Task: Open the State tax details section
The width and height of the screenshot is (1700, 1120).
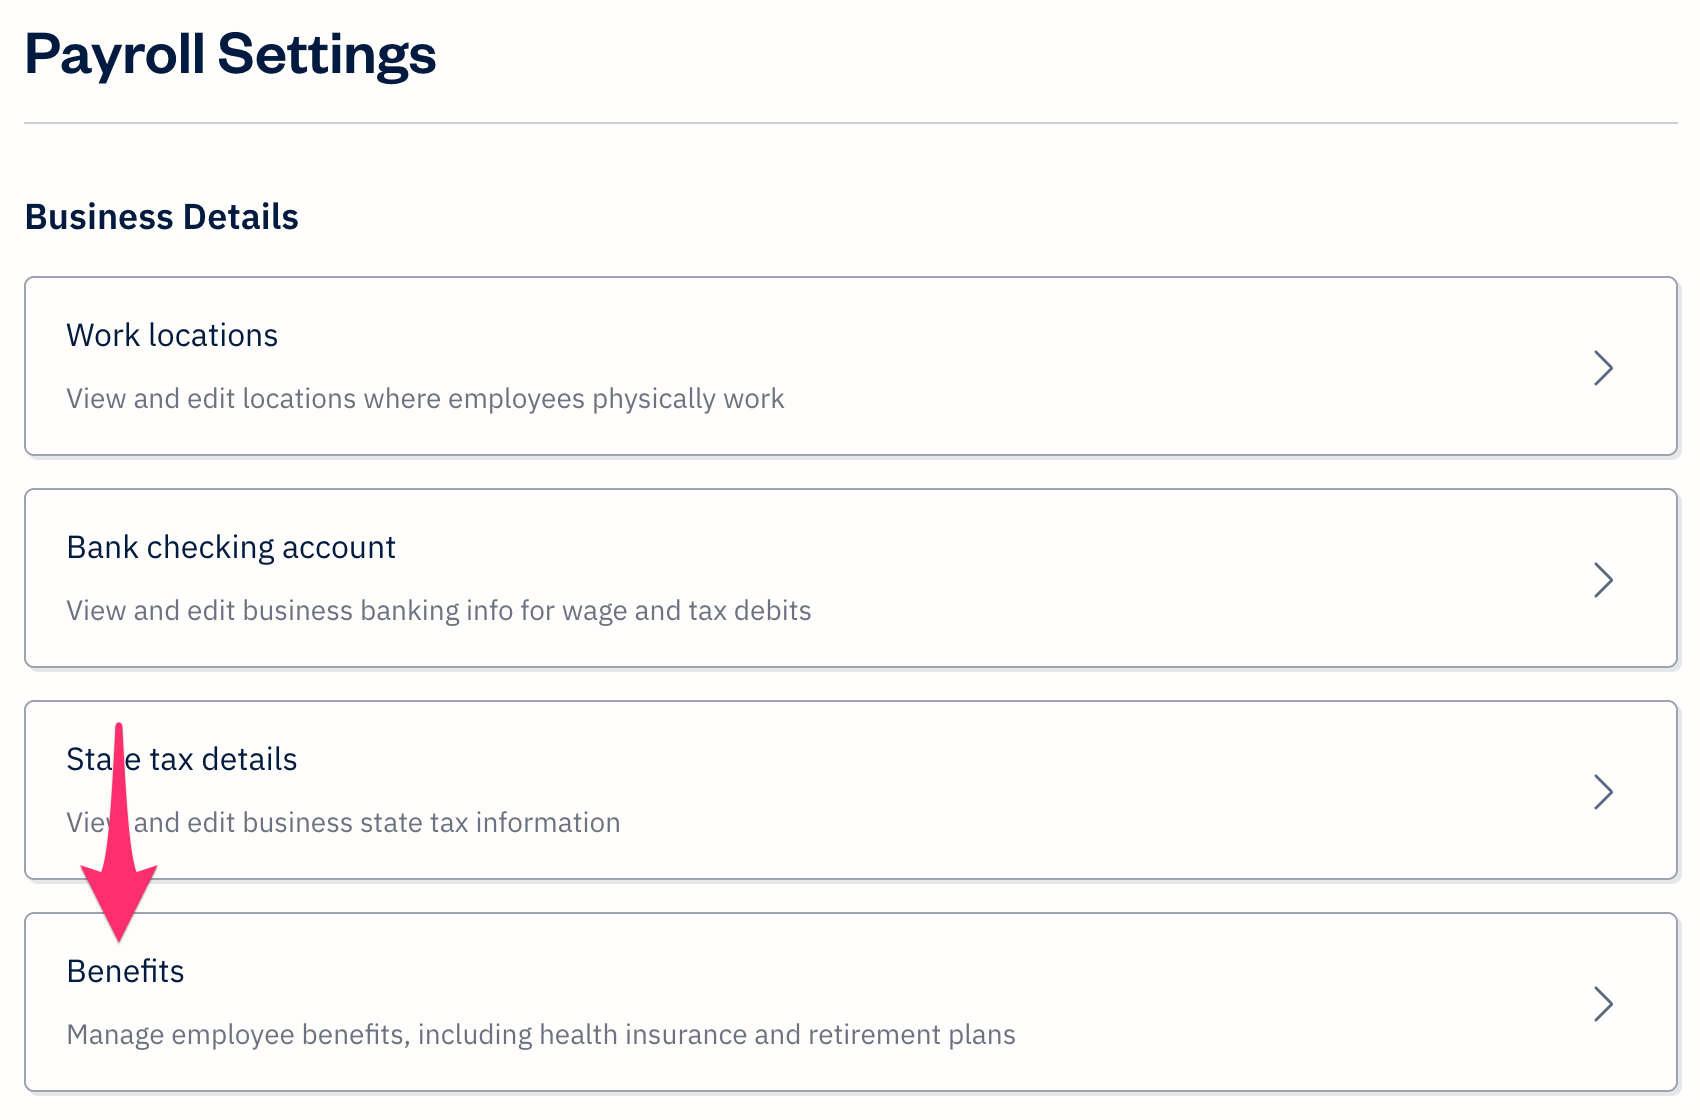Action: (850, 791)
